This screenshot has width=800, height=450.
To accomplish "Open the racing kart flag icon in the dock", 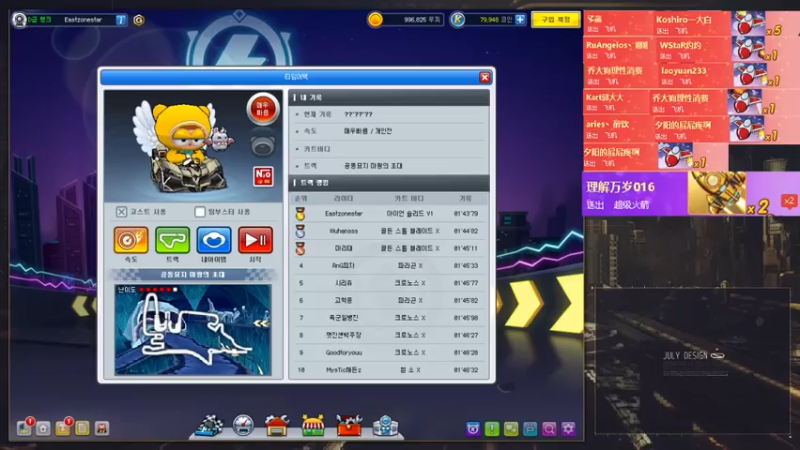I will [210, 426].
